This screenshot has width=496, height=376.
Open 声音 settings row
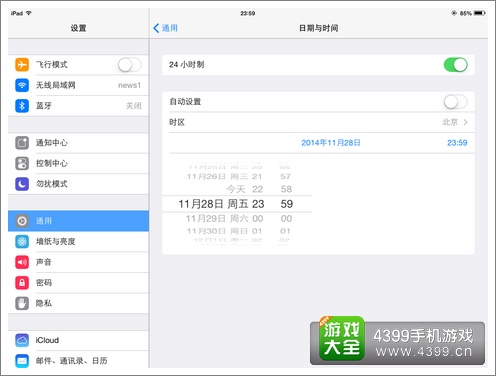[78, 262]
